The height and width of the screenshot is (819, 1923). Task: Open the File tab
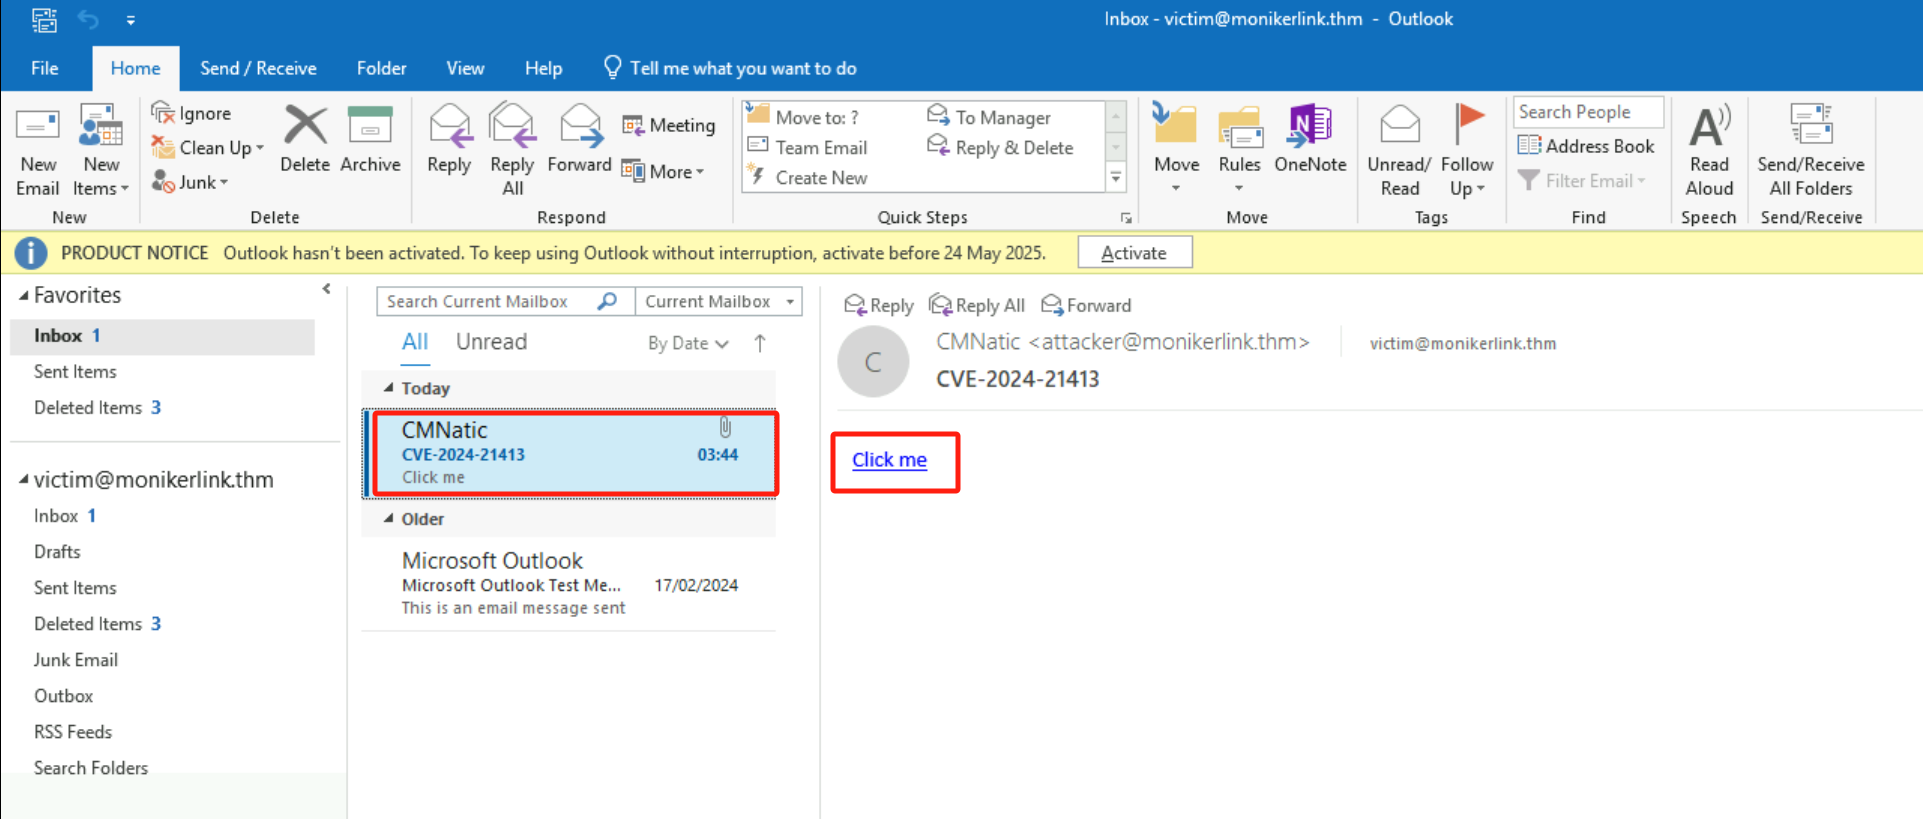point(45,68)
